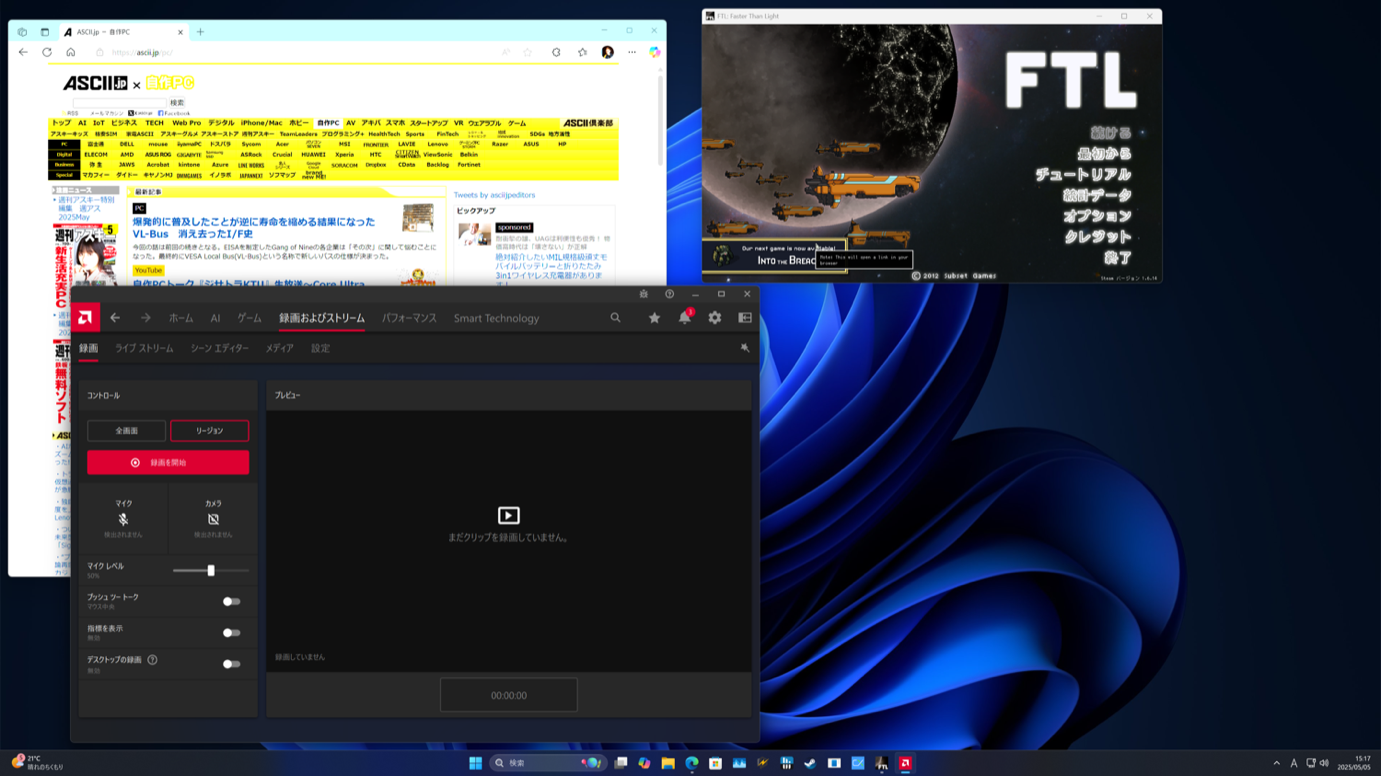Go forward in AMD Software navigation
Image resolution: width=1381 pixels, height=776 pixels.
146,318
